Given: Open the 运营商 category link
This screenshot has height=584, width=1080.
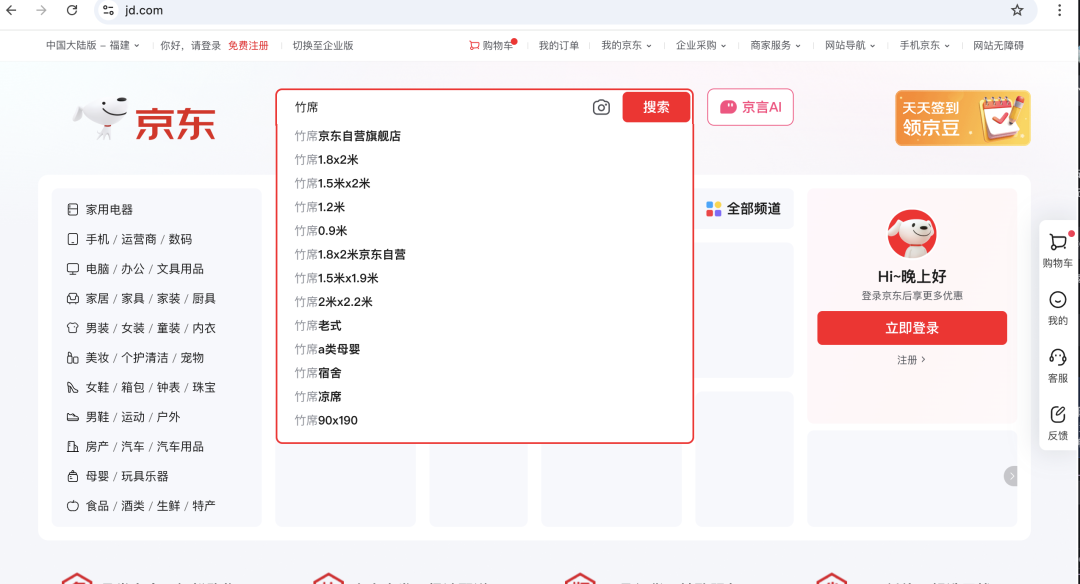Looking at the screenshot, I should point(138,239).
